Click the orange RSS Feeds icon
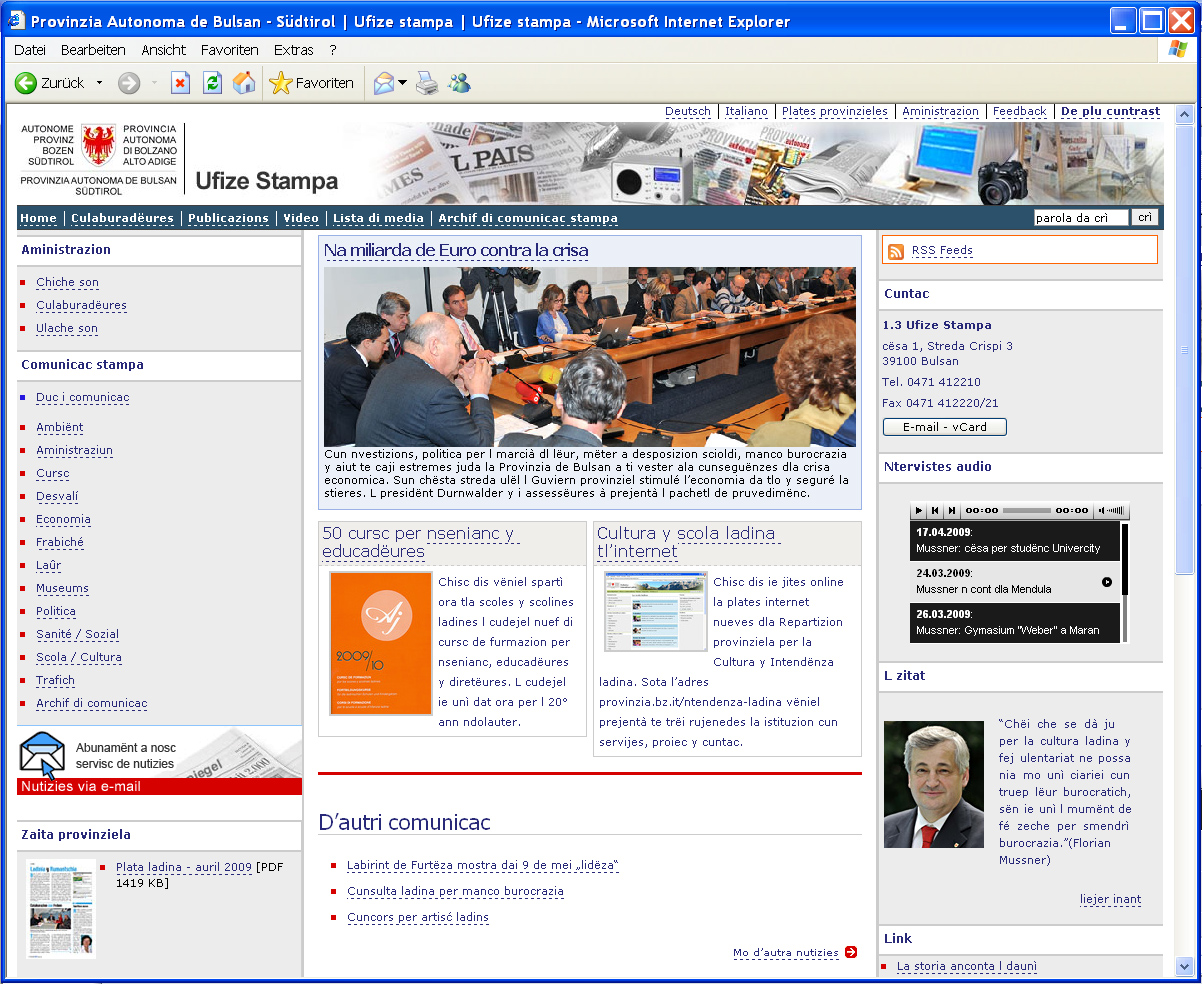1202x984 pixels. pyautogui.click(x=896, y=251)
